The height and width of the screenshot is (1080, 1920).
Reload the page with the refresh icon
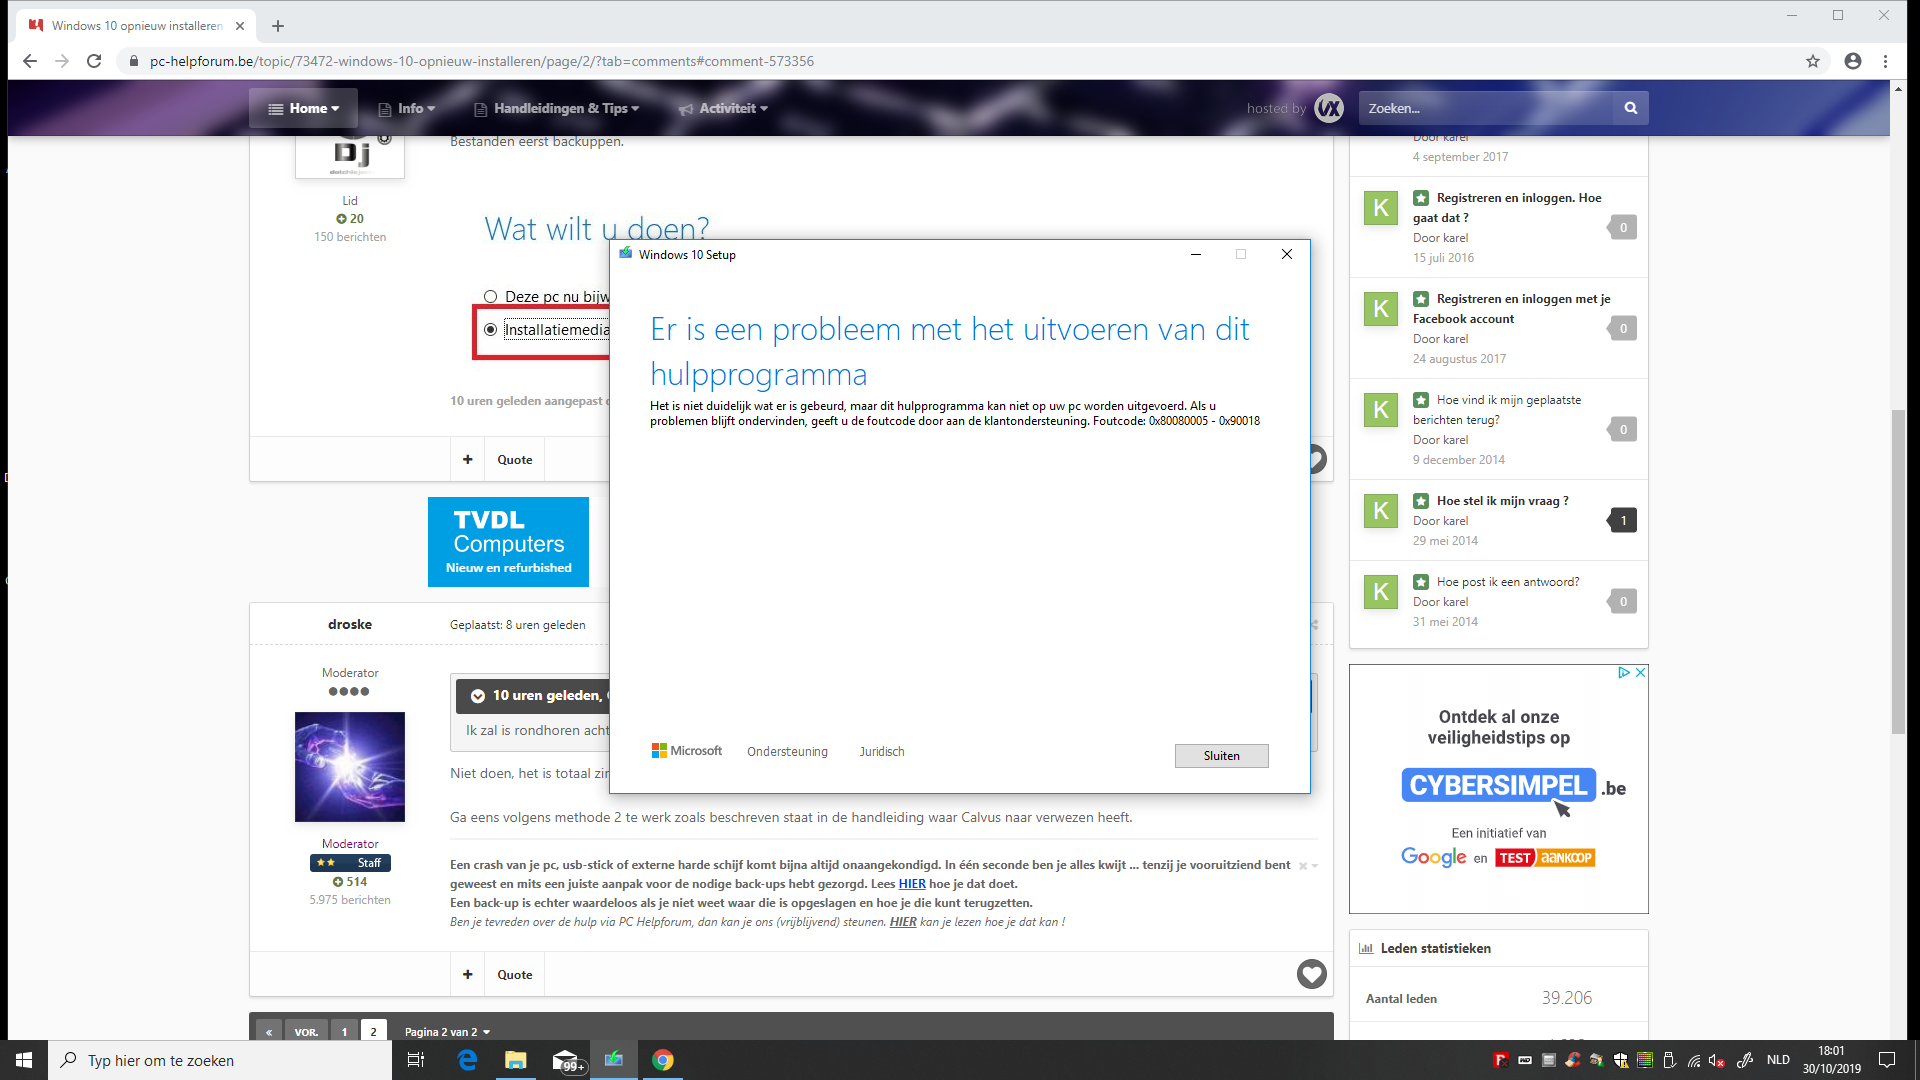click(94, 61)
